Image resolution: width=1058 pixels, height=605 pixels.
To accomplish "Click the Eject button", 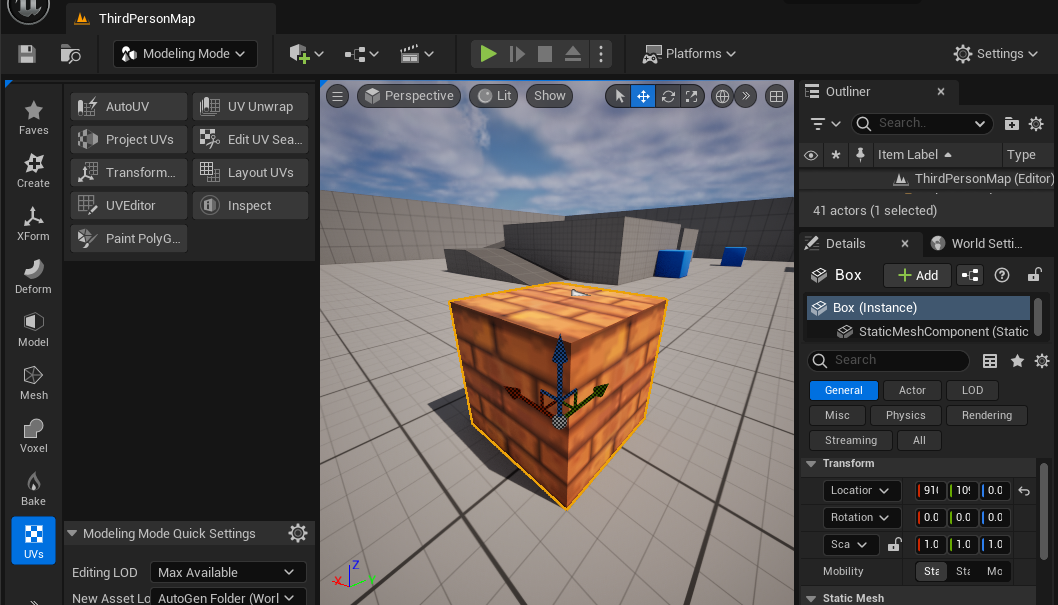I will pos(573,54).
